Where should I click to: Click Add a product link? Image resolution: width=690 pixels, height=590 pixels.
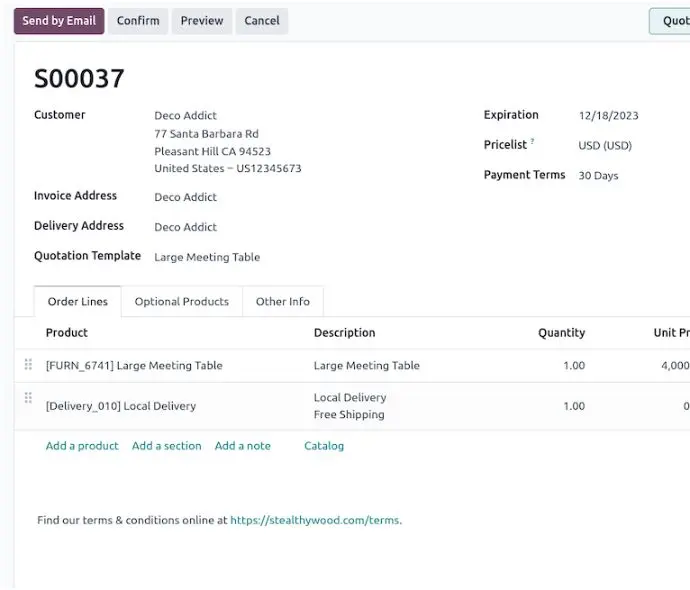82,446
